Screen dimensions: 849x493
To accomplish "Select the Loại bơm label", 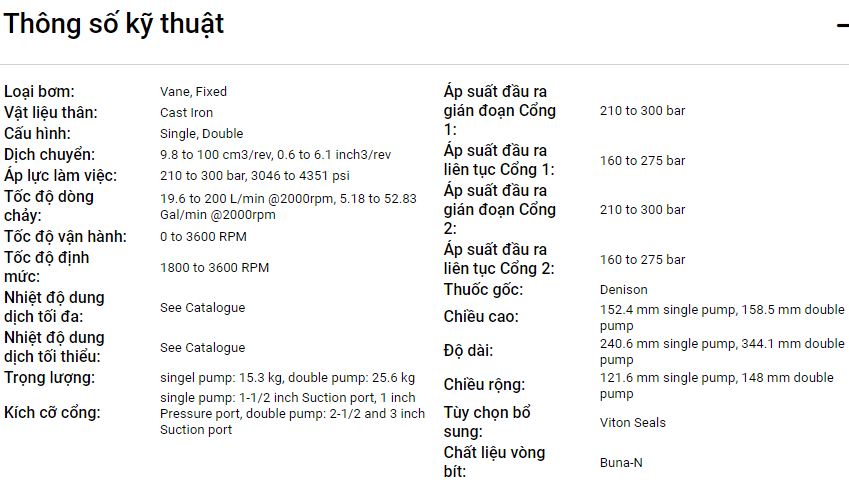I will pos(39,91).
